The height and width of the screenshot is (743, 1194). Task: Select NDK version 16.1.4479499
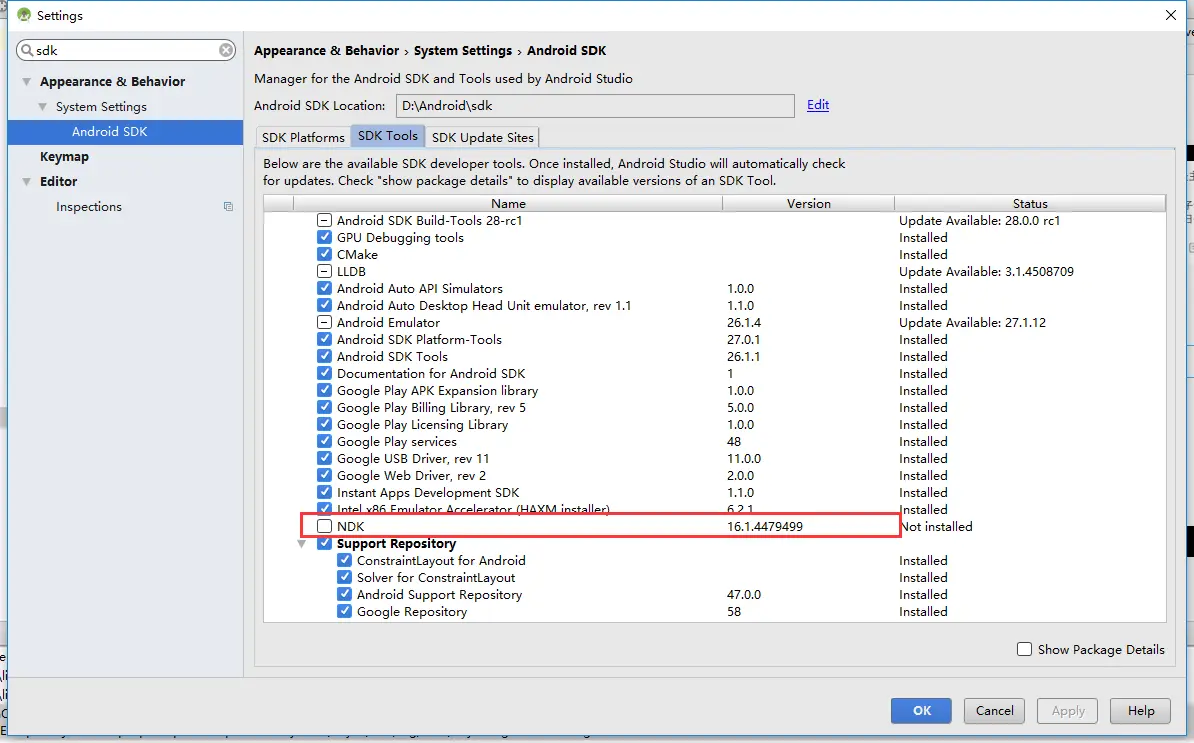(765, 526)
